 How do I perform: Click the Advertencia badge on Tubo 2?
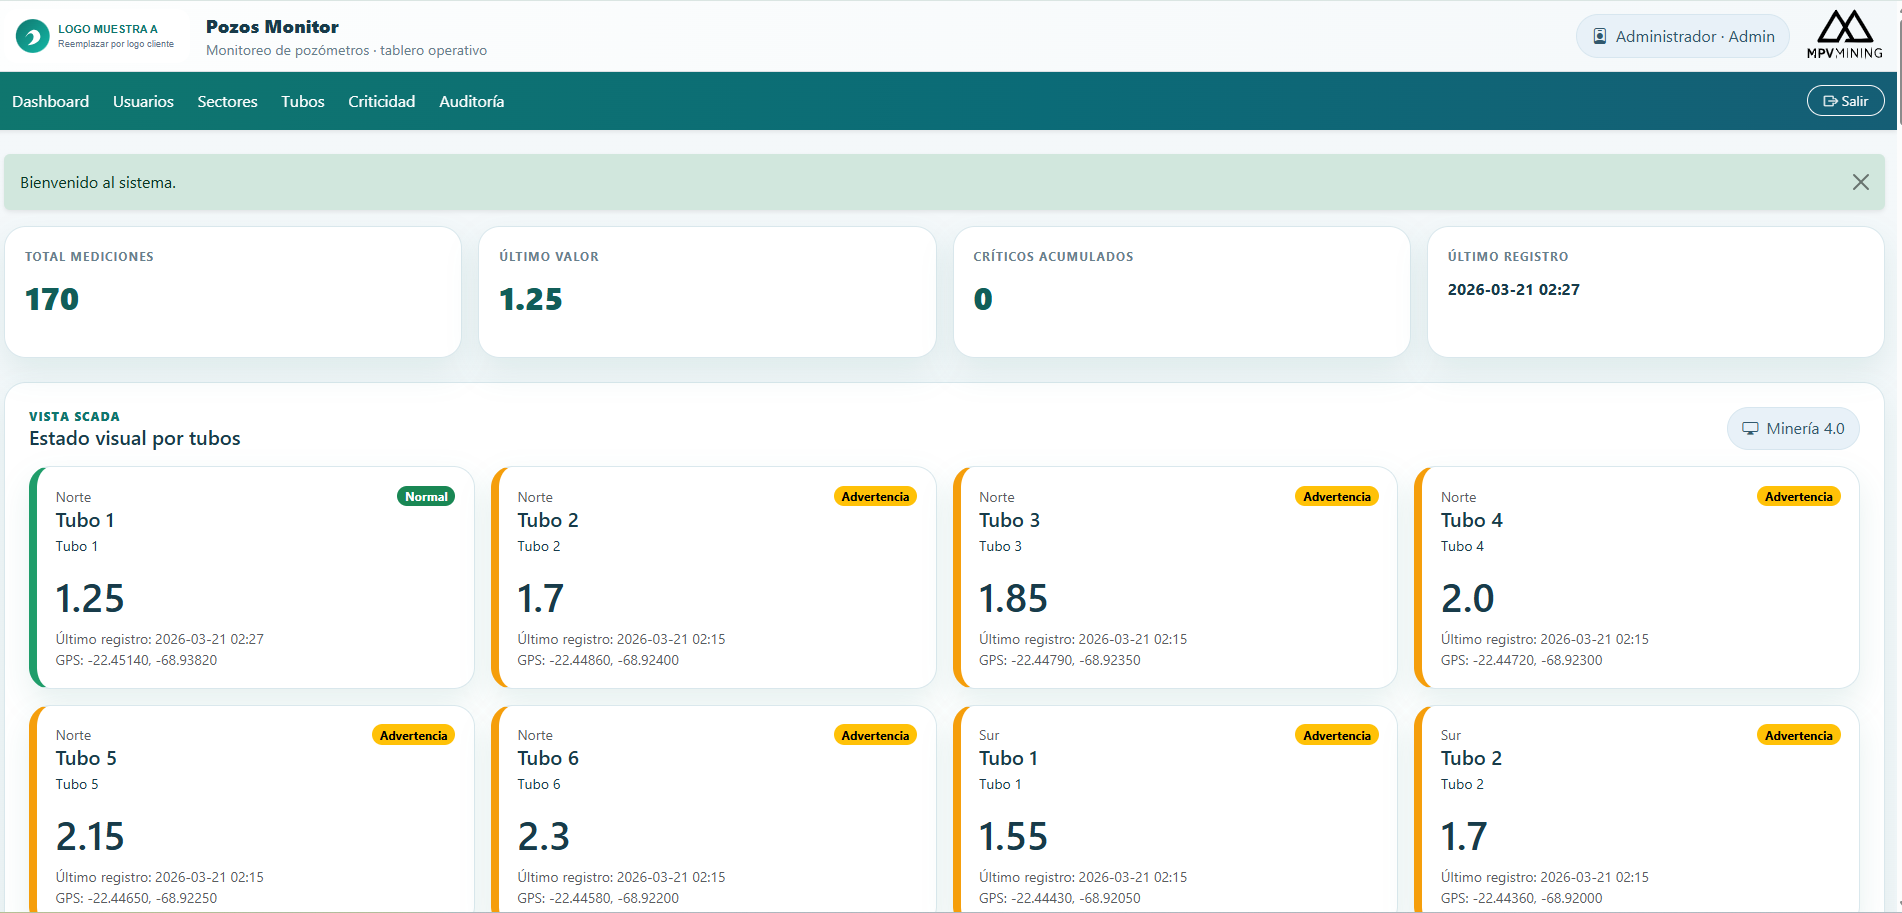click(x=875, y=495)
